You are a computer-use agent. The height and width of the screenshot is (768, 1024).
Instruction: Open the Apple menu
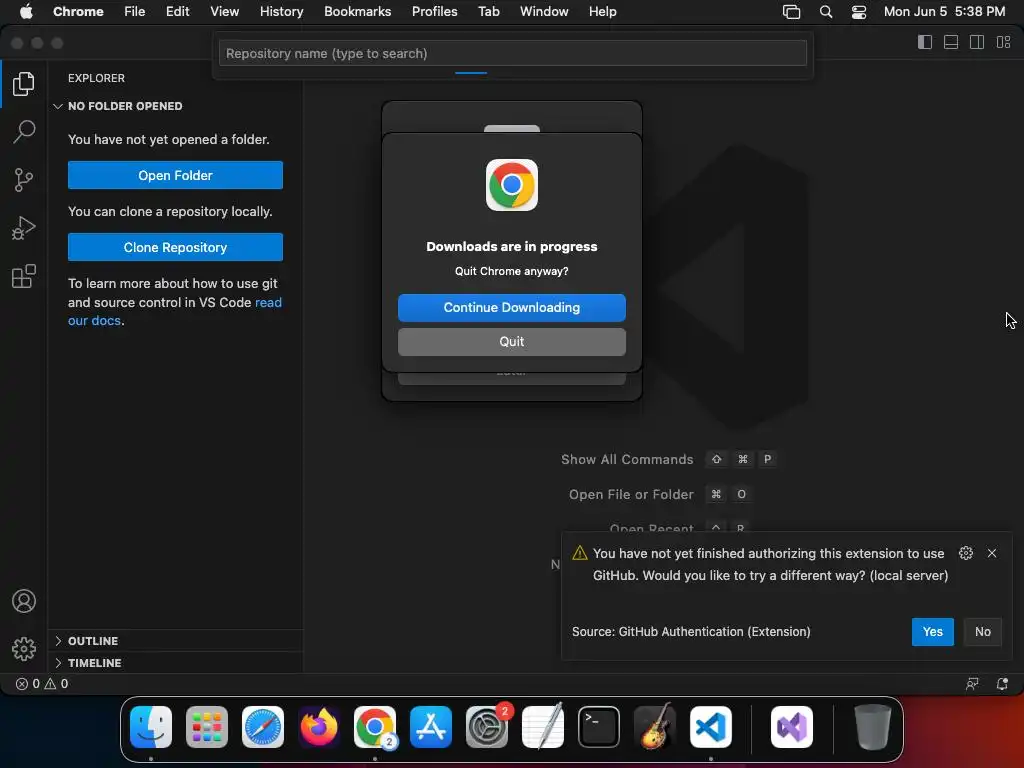coord(26,11)
